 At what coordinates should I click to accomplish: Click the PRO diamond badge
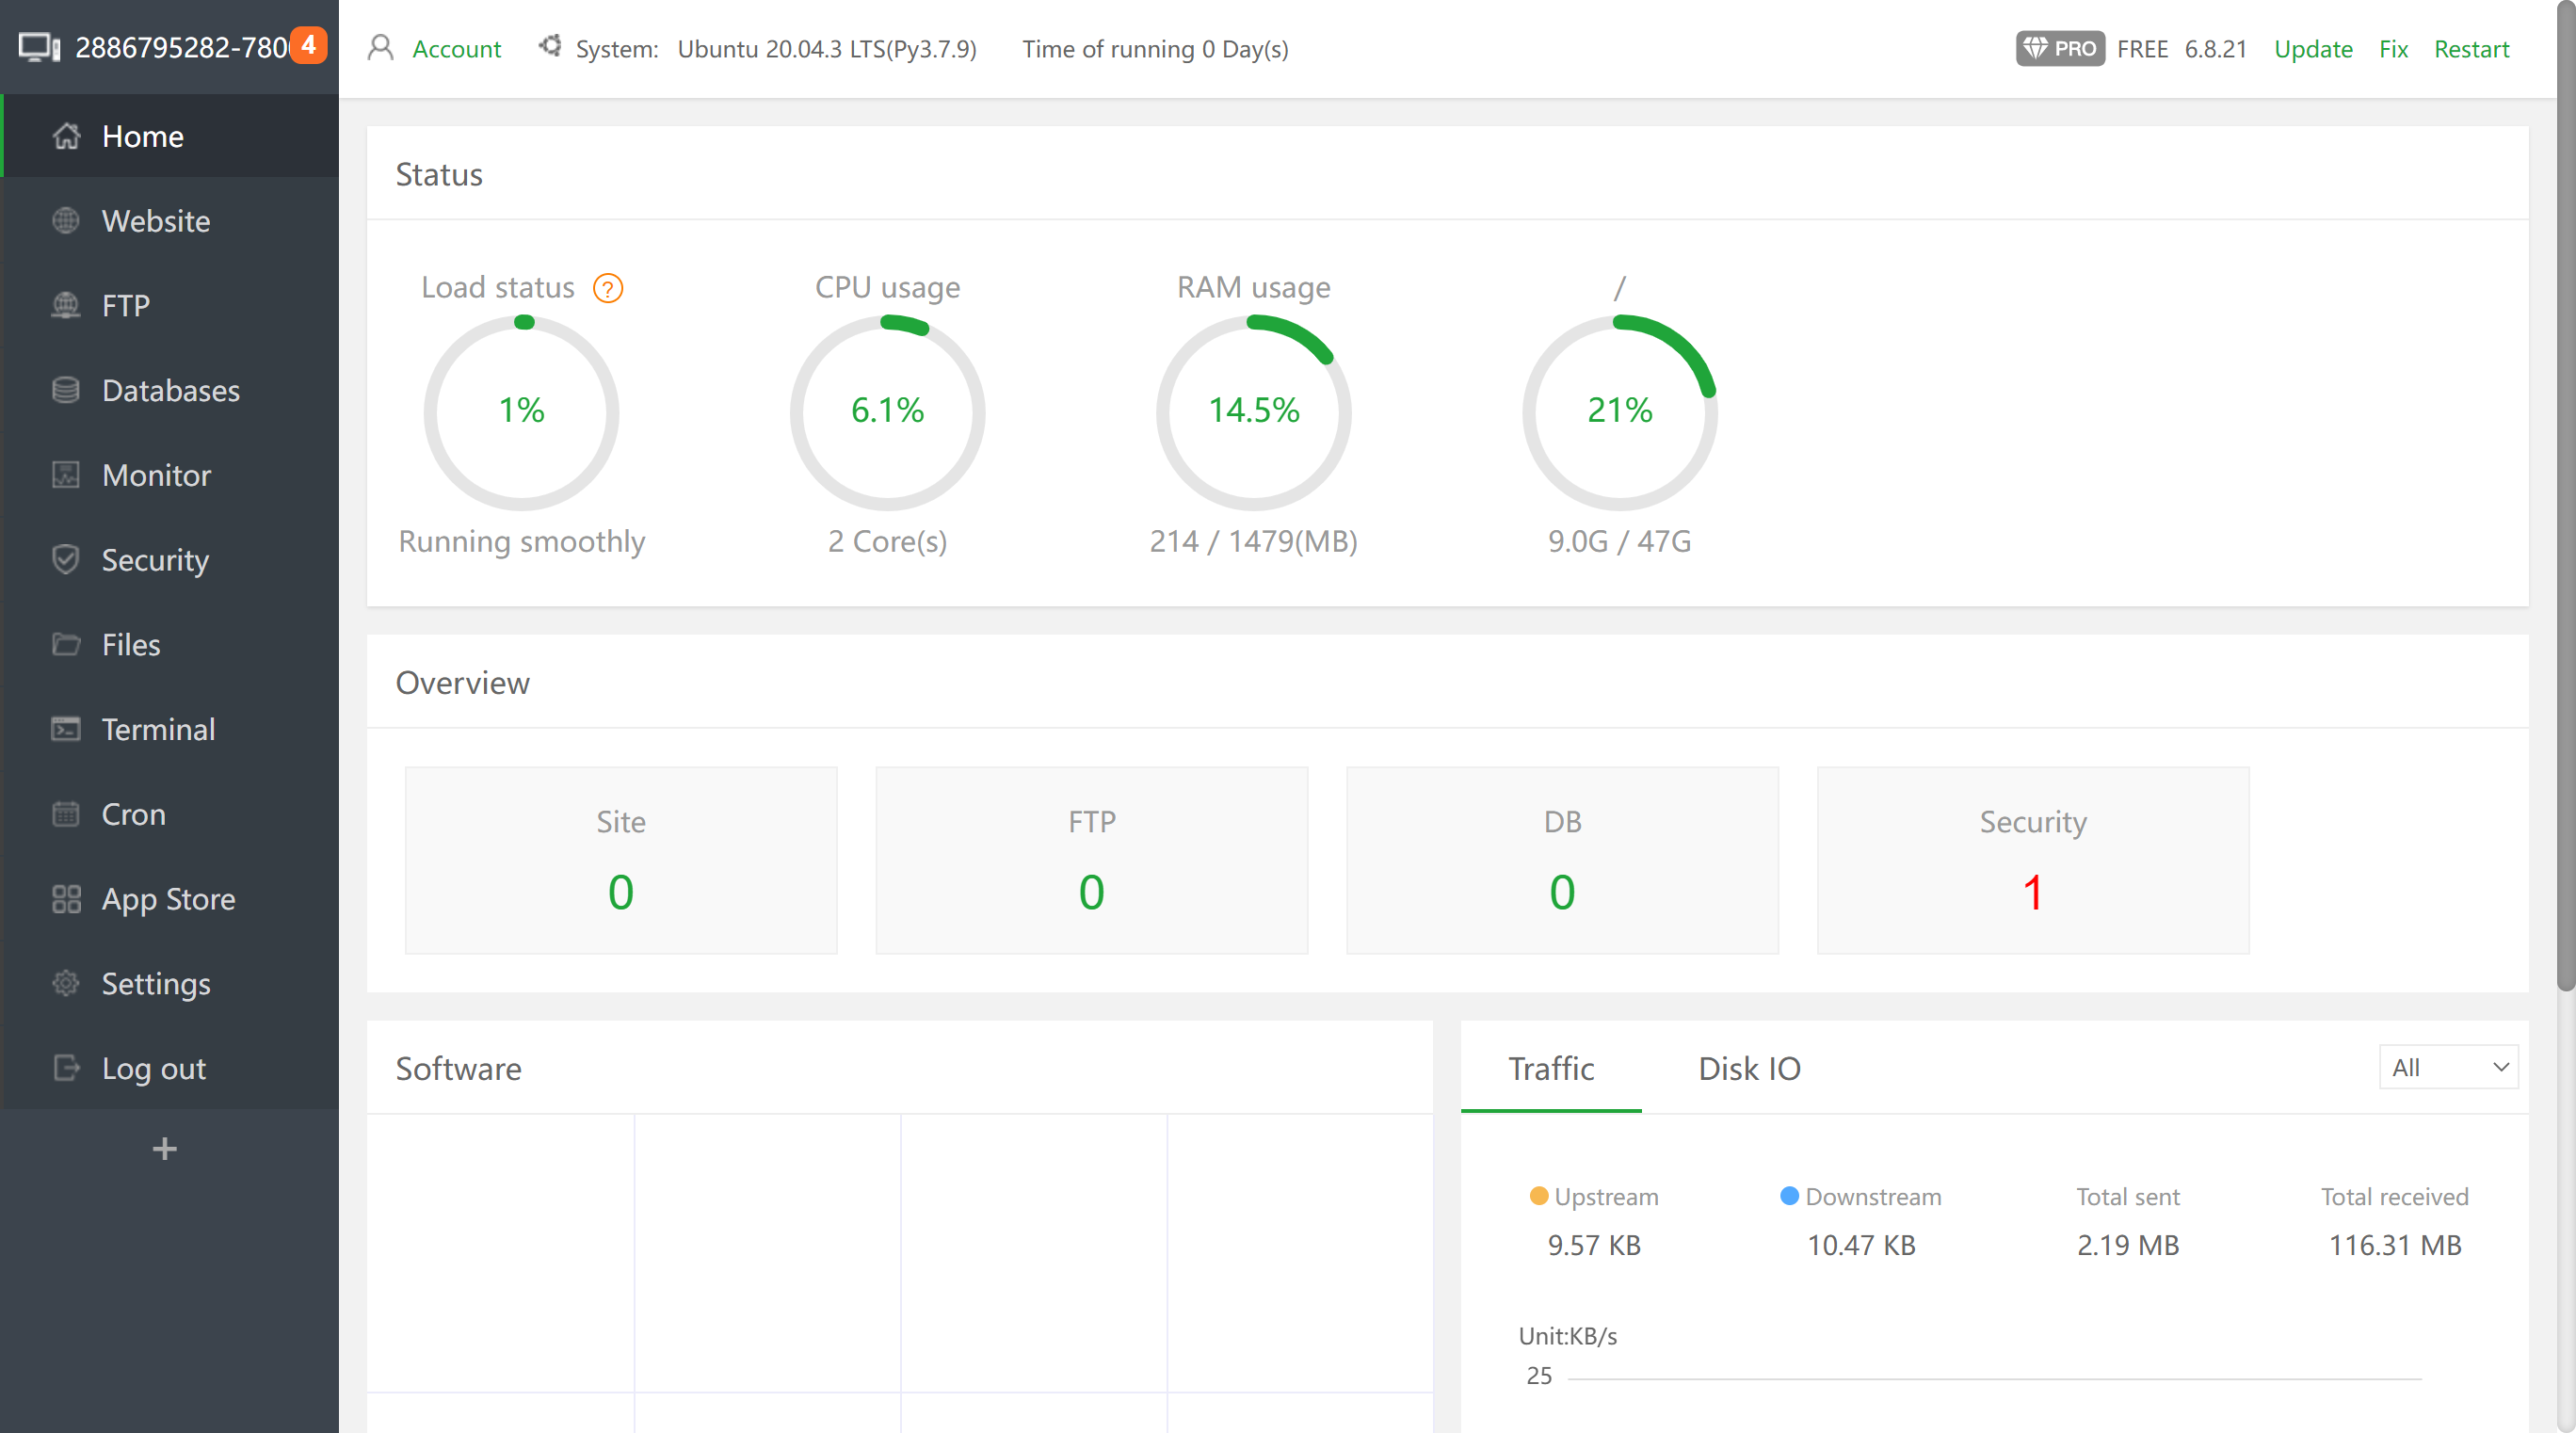click(2060, 49)
